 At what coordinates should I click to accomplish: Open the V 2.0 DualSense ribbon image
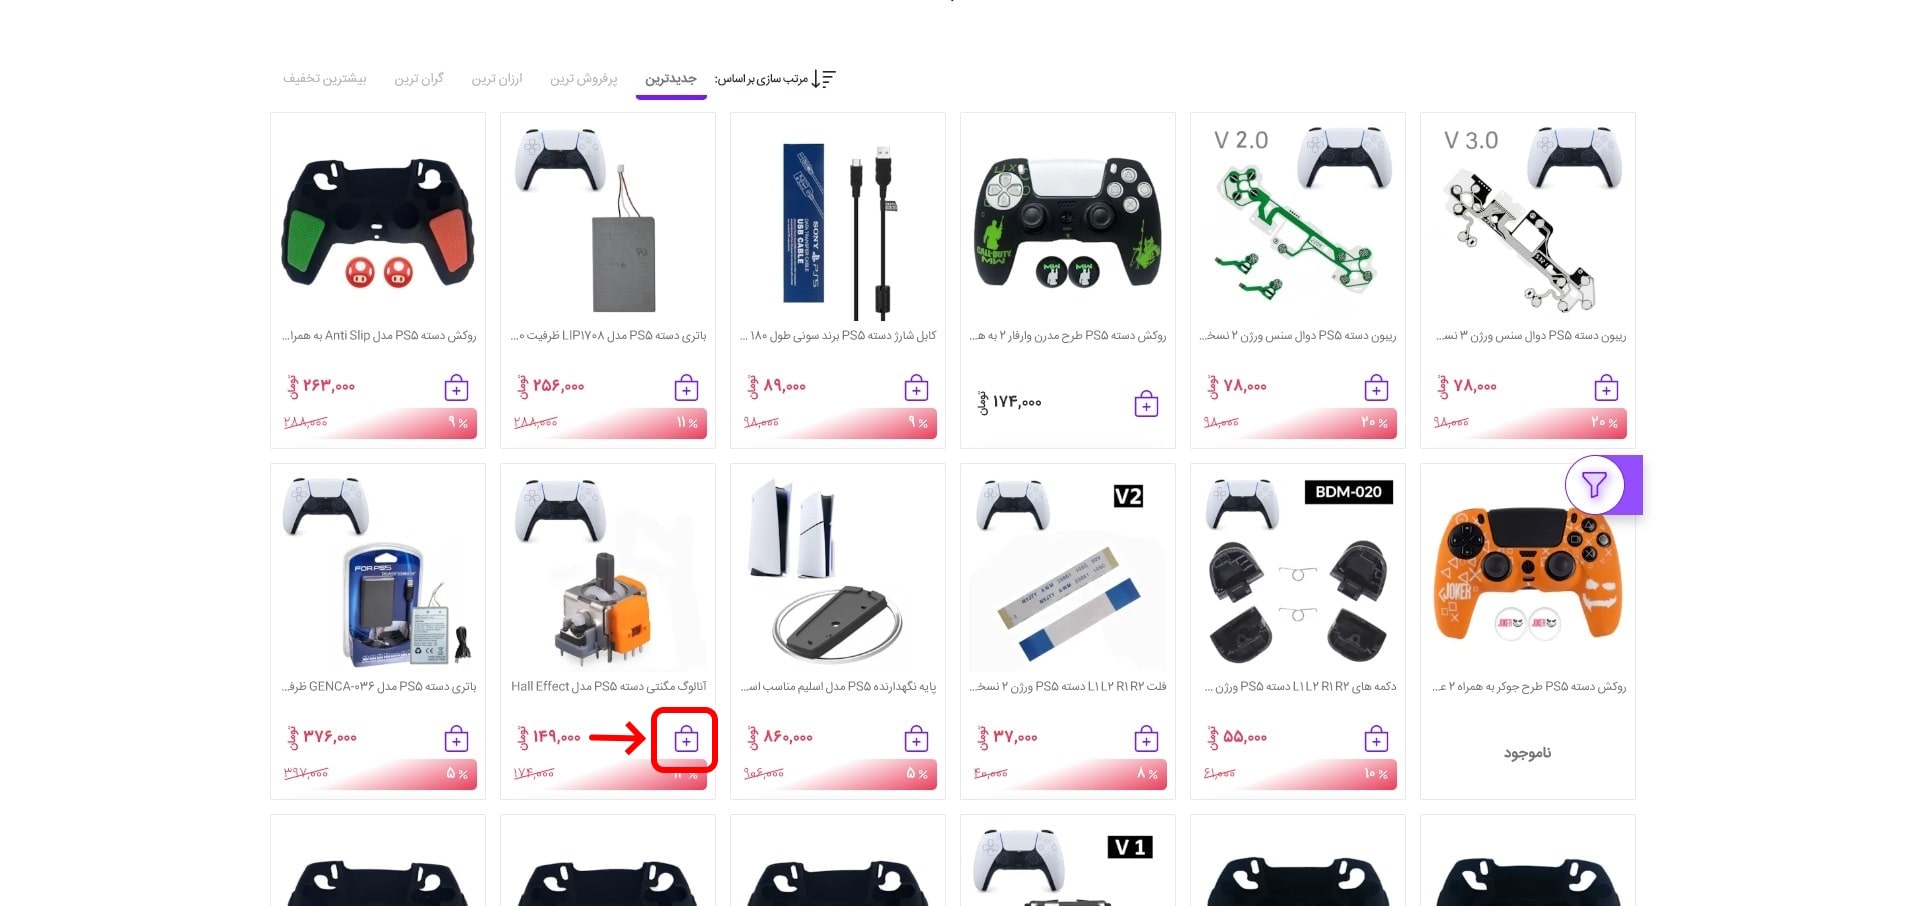tap(1298, 218)
